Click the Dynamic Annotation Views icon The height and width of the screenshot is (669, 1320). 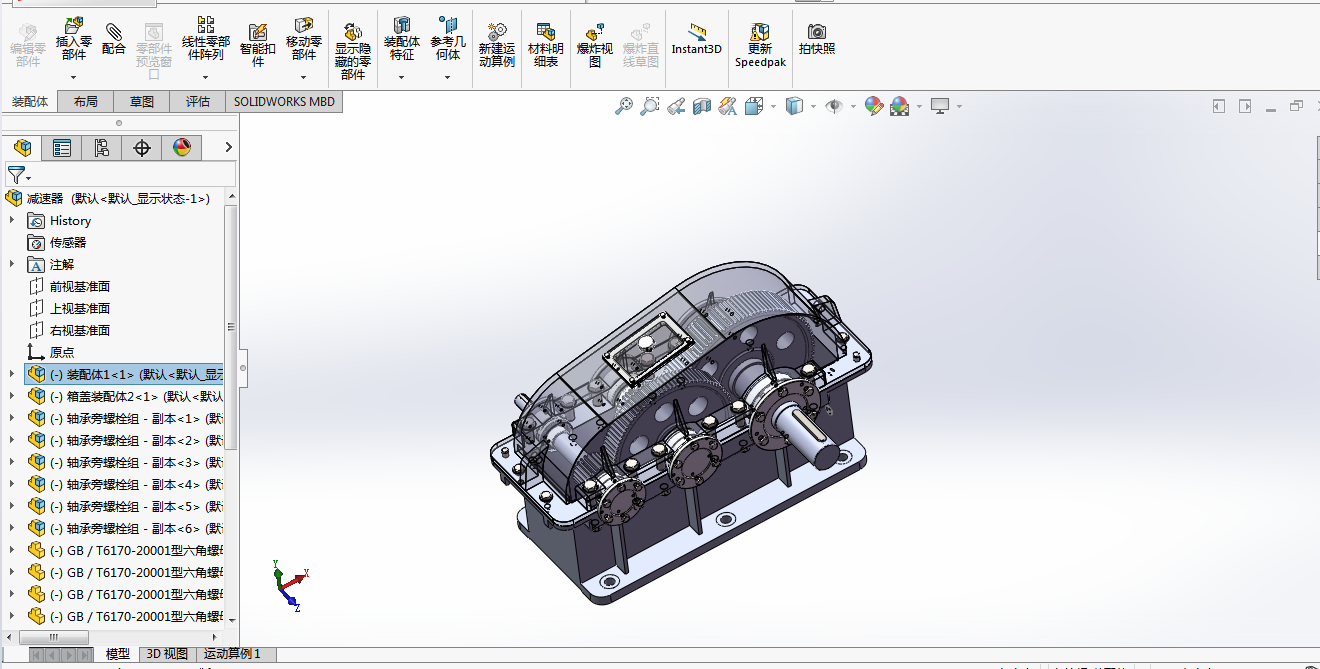(x=728, y=105)
